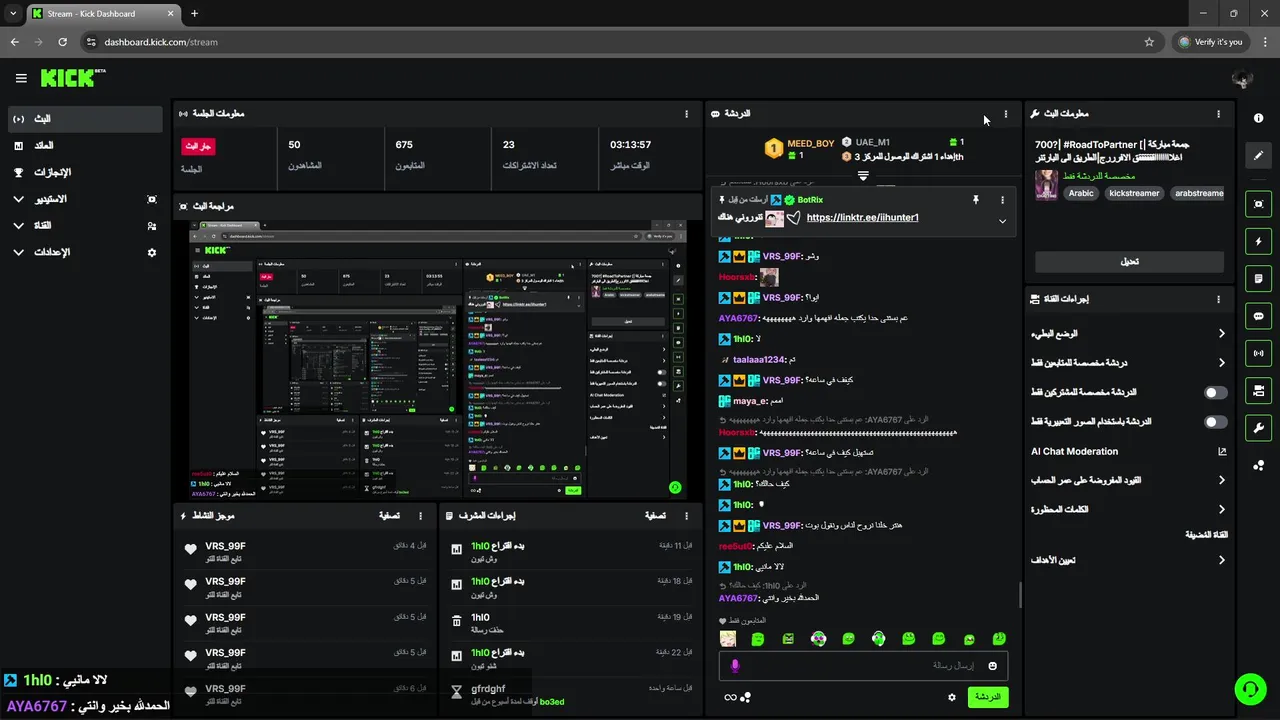Open the moderator actions panel three-dots menu
The height and width of the screenshot is (720, 1280).
[x=686, y=516]
